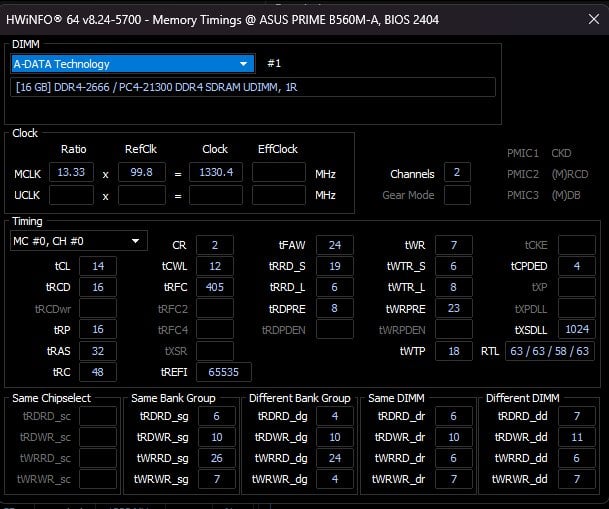This screenshot has height=509, width=609.
Task: Click the DIMM slot label #1
Action: coord(274,63)
